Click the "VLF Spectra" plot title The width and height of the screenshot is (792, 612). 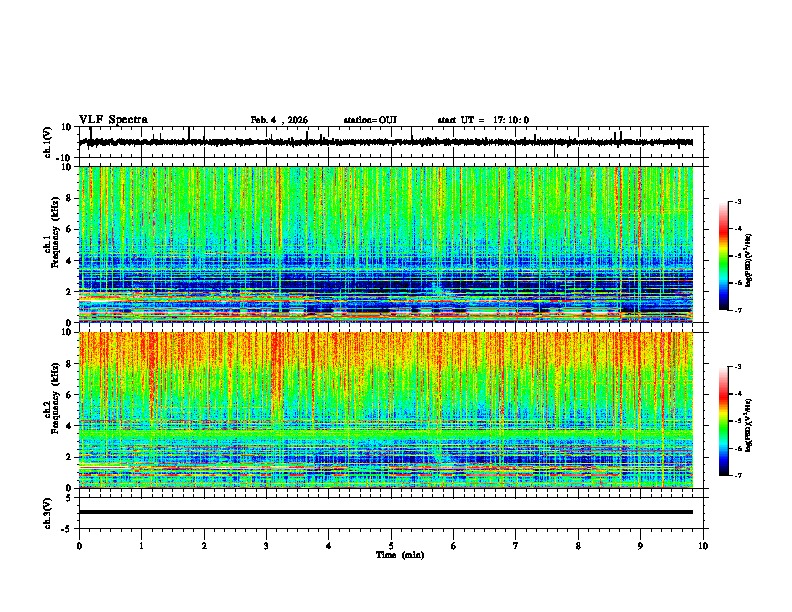click(113, 120)
